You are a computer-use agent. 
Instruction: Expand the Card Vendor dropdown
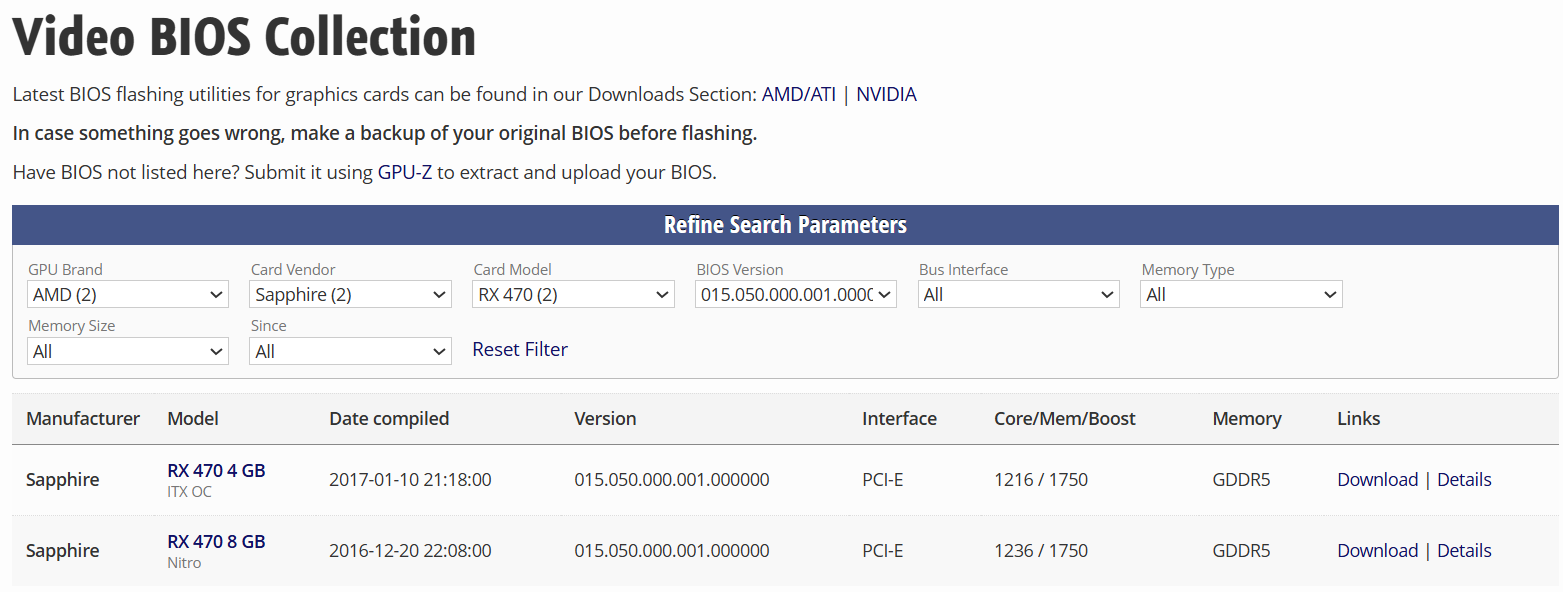coord(350,295)
